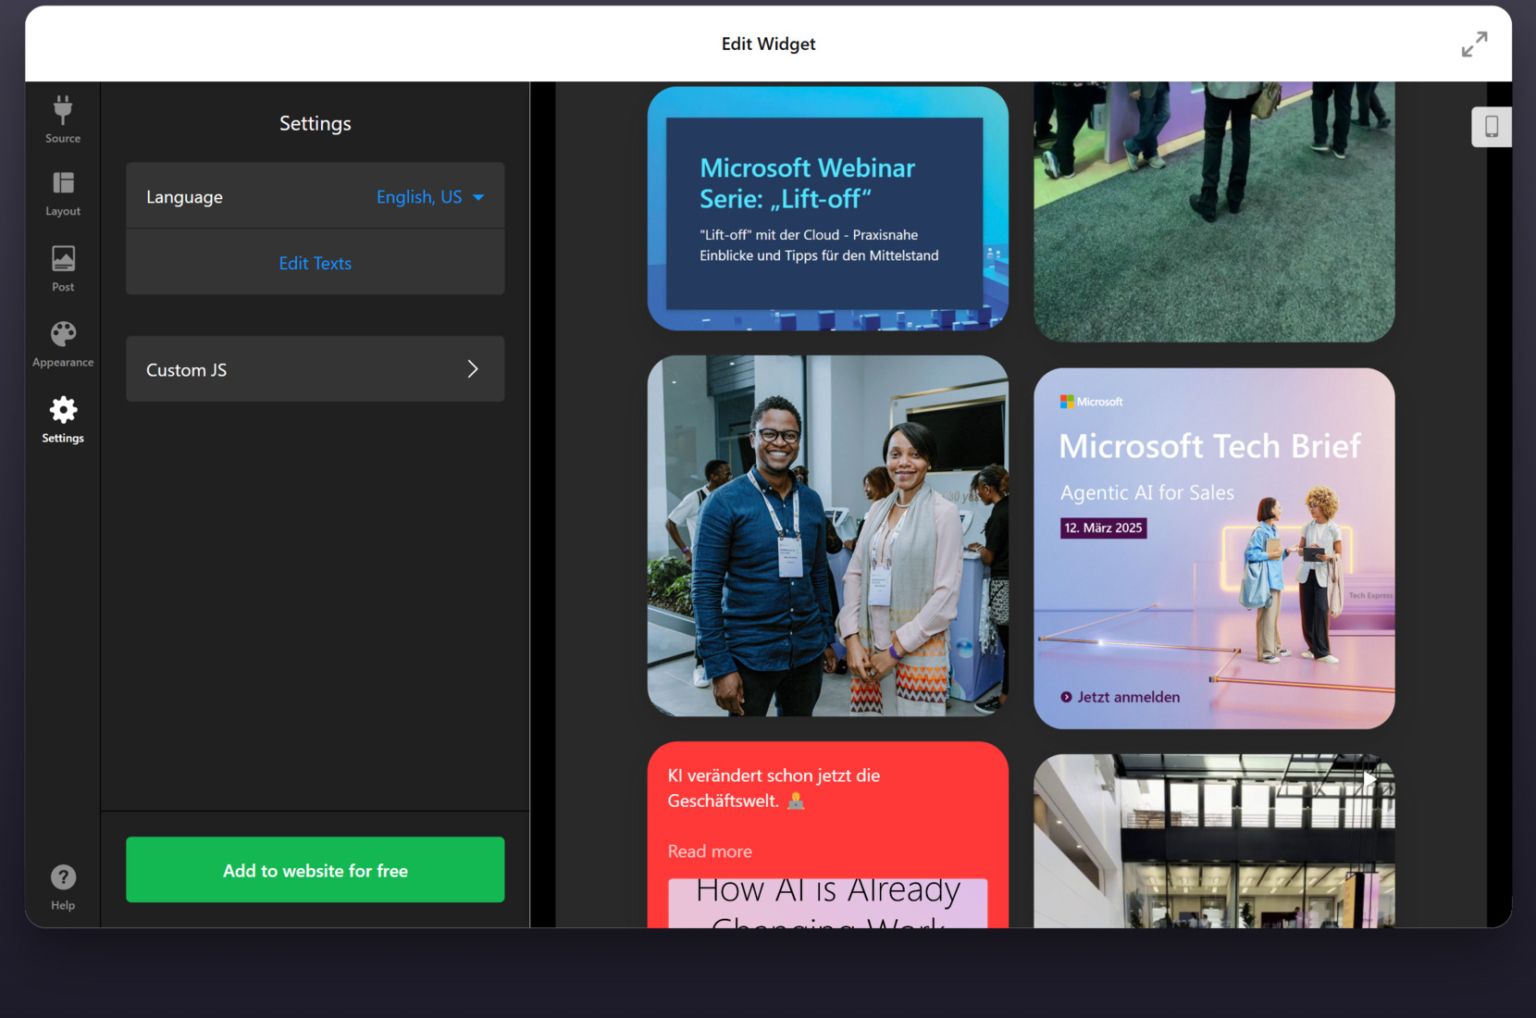Expand the Custom JS section

(315, 369)
